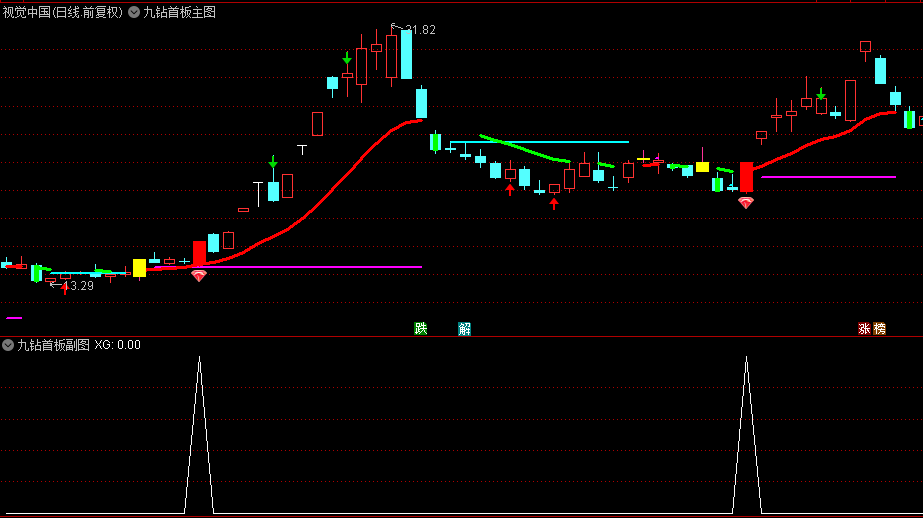Click the 21.82 high price label
This screenshot has height=518, width=923.
pyautogui.click(x=420, y=30)
